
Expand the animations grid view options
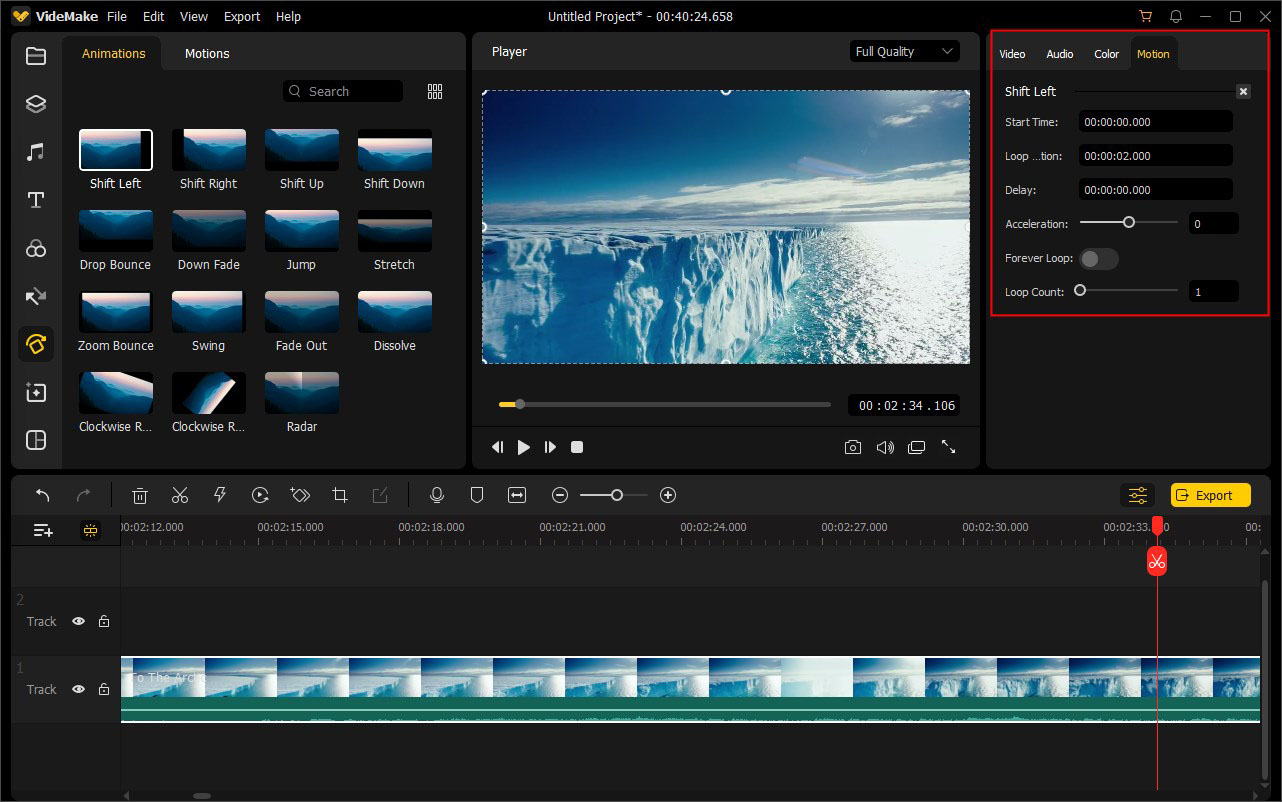(434, 91)
